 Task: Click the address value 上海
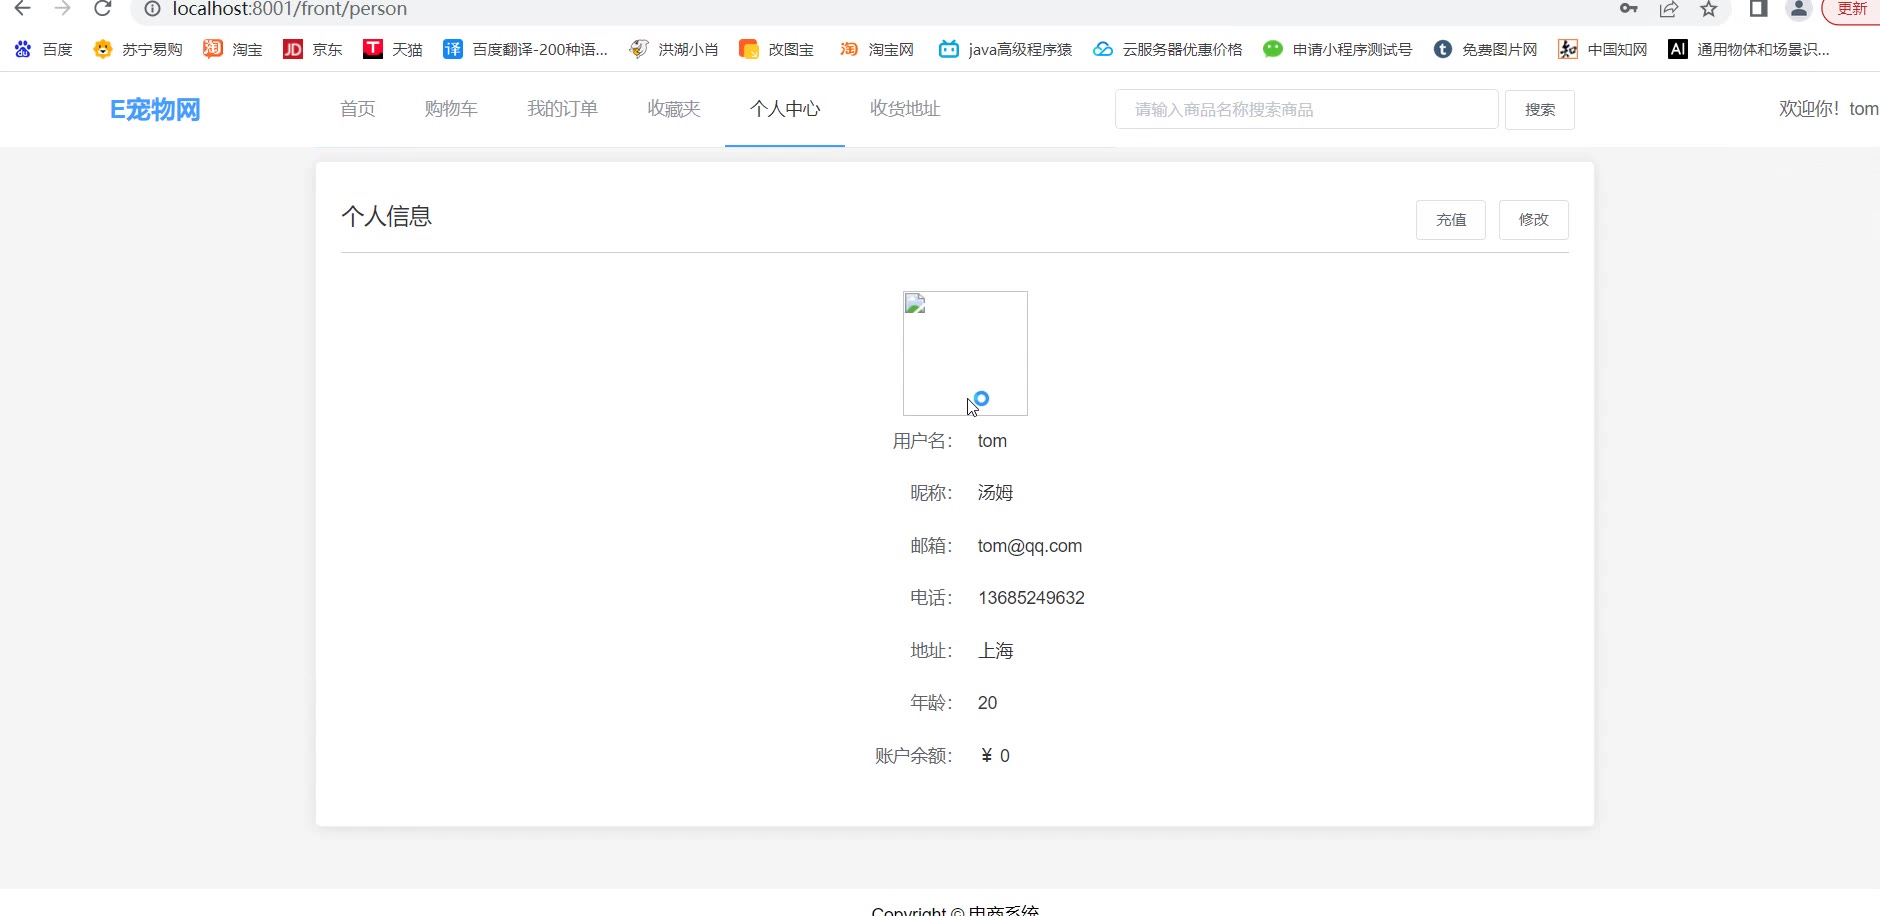click(996, 651)
